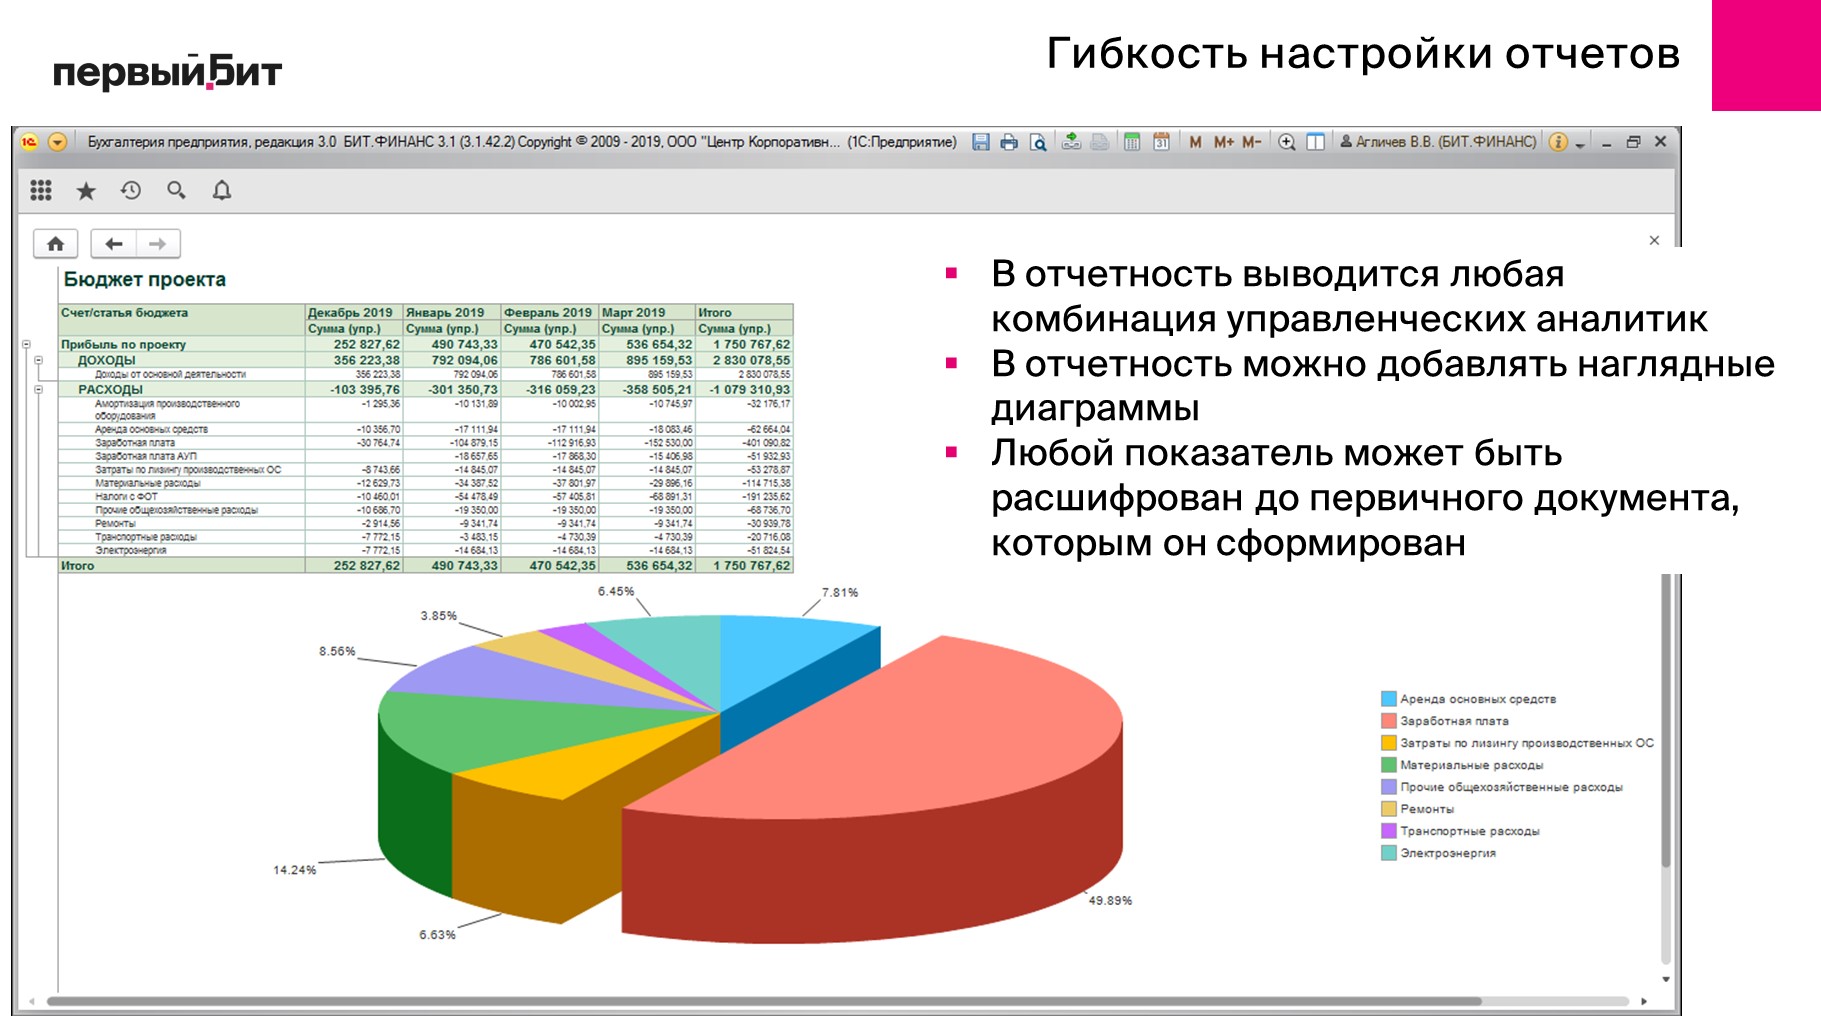1821x1024 pixels.
Task: Click Аренда основных средств table row
Action: 426,429
